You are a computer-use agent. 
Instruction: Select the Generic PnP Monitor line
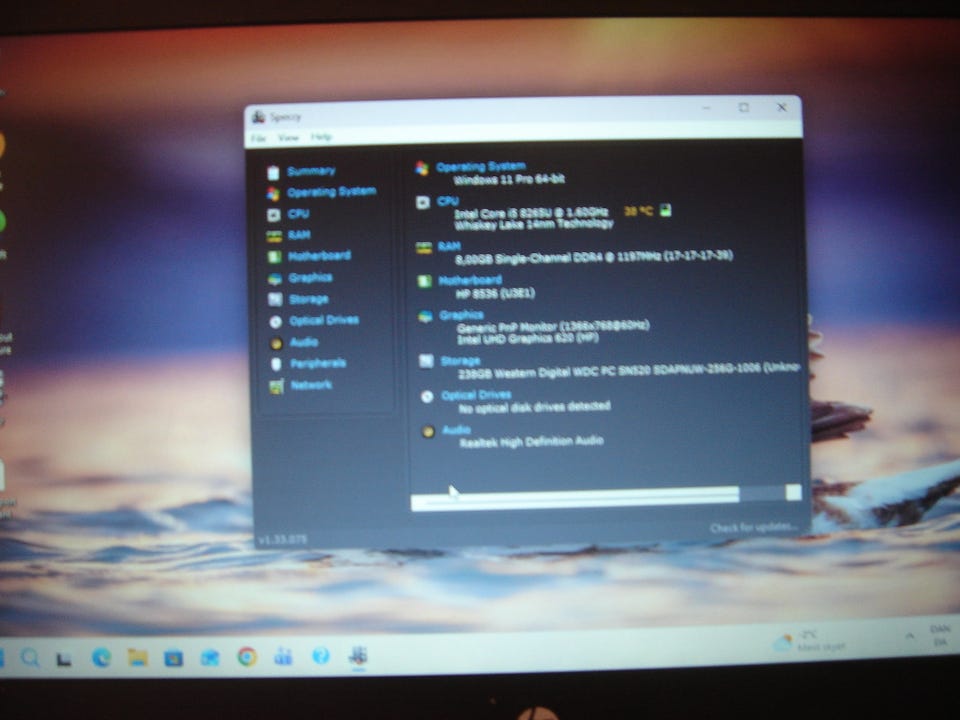(553, 326)
